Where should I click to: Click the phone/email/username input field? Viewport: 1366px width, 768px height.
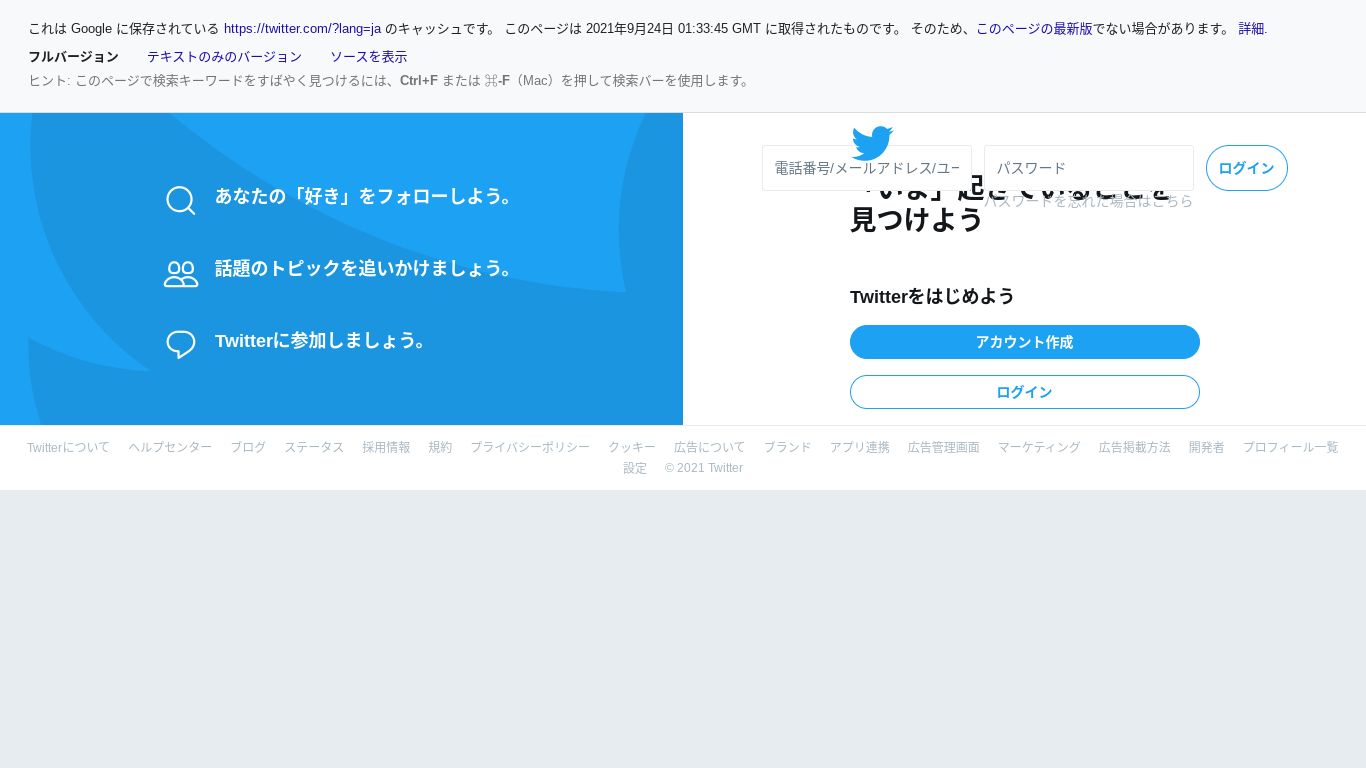(x=866, y=168)
